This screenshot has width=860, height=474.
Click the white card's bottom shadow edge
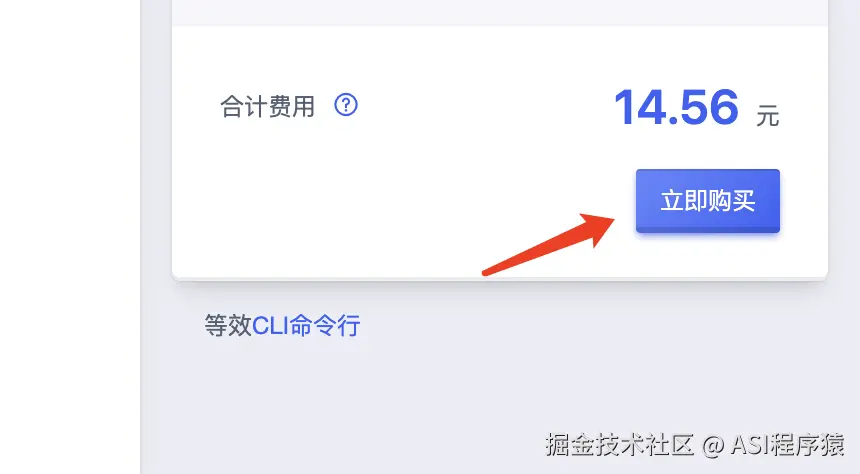(x=500, y=280)
